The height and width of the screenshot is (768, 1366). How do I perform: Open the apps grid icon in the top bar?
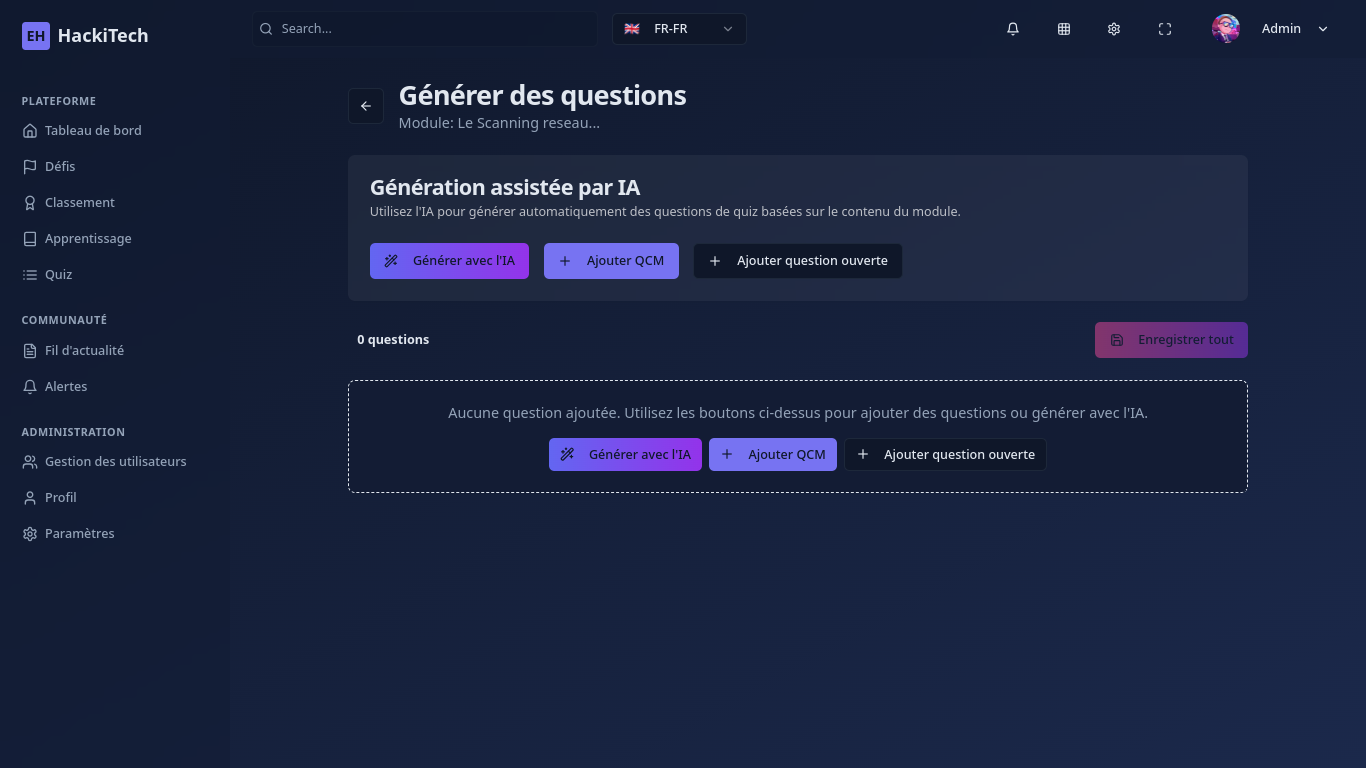point(1064,29)
